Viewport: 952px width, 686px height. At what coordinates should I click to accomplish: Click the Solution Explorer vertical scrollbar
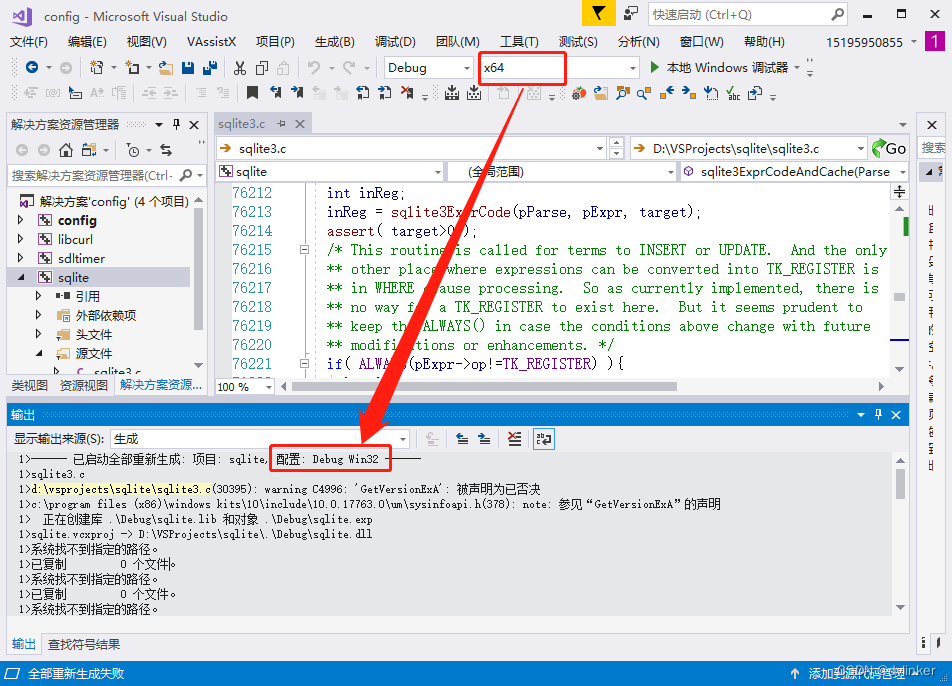[199, 269]
